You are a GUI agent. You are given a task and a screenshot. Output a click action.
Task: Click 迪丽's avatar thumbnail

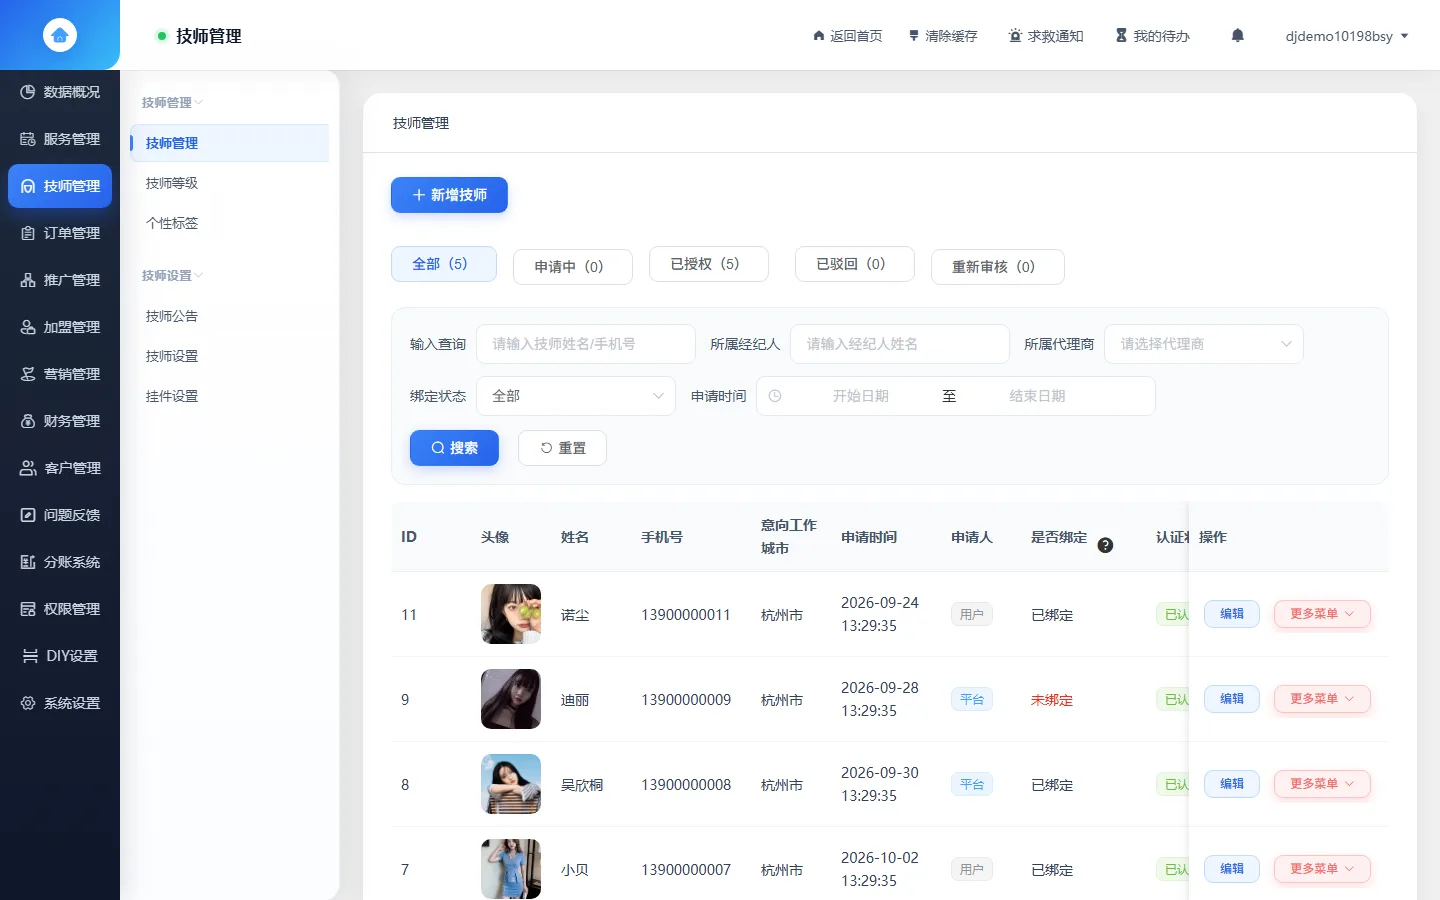(511, 699)
